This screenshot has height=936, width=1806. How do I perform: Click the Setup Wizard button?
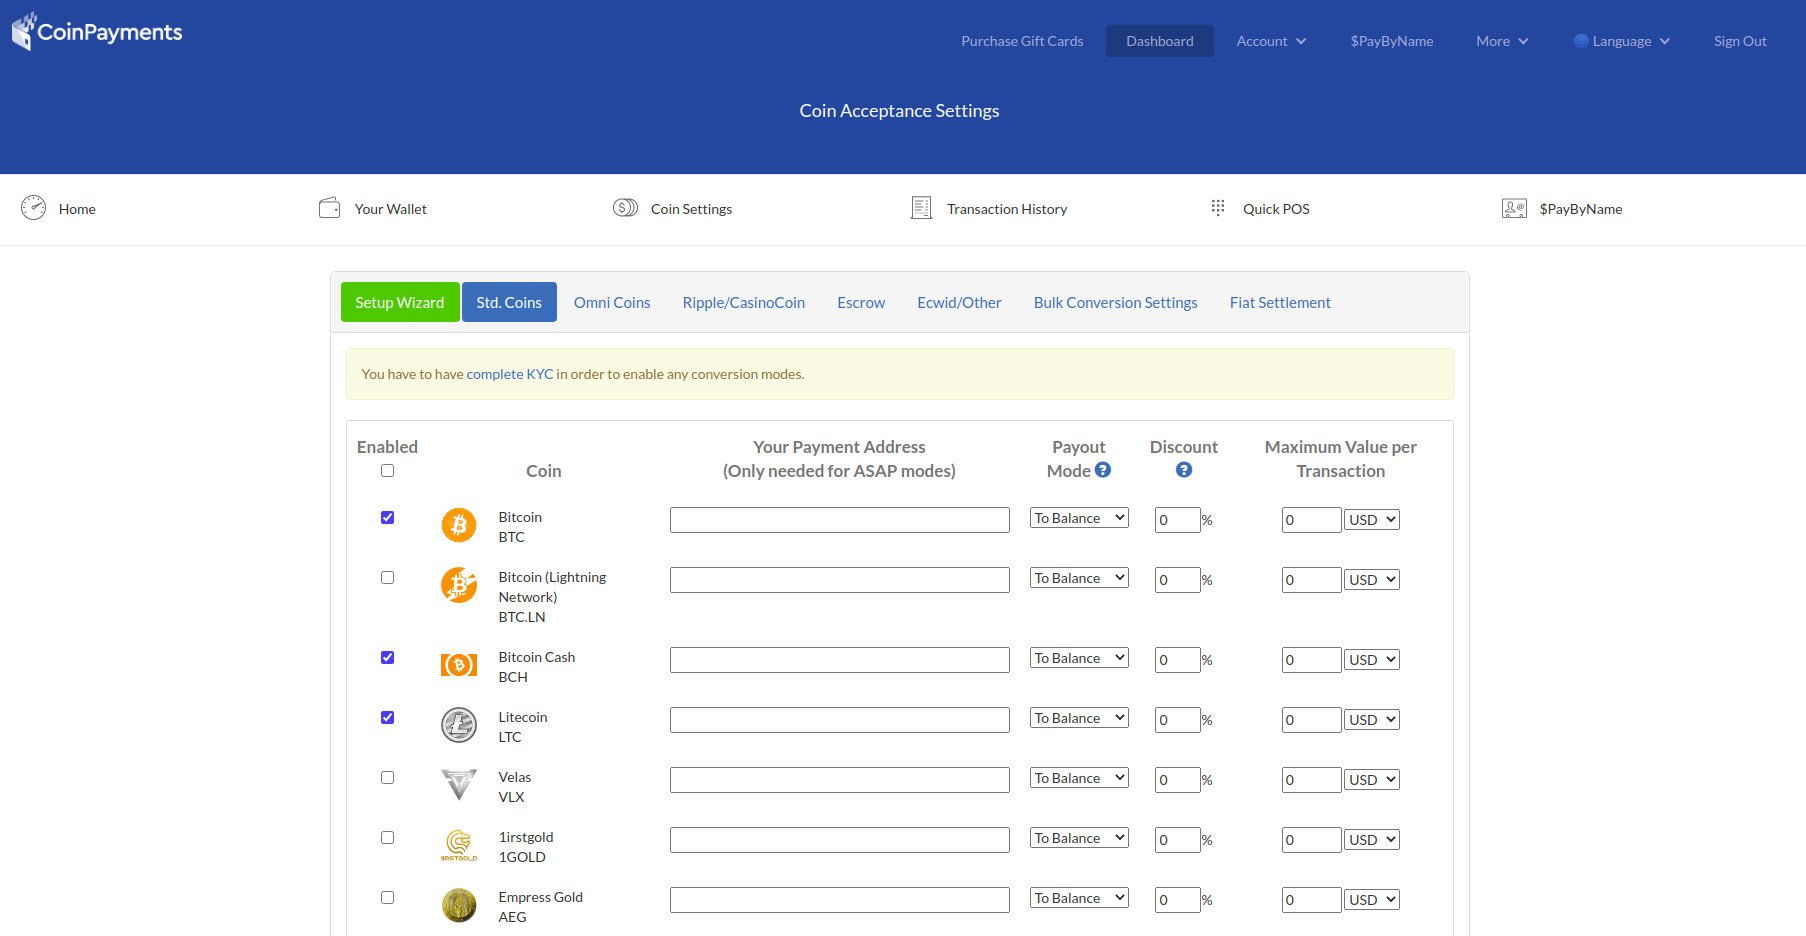click(400, 303)
